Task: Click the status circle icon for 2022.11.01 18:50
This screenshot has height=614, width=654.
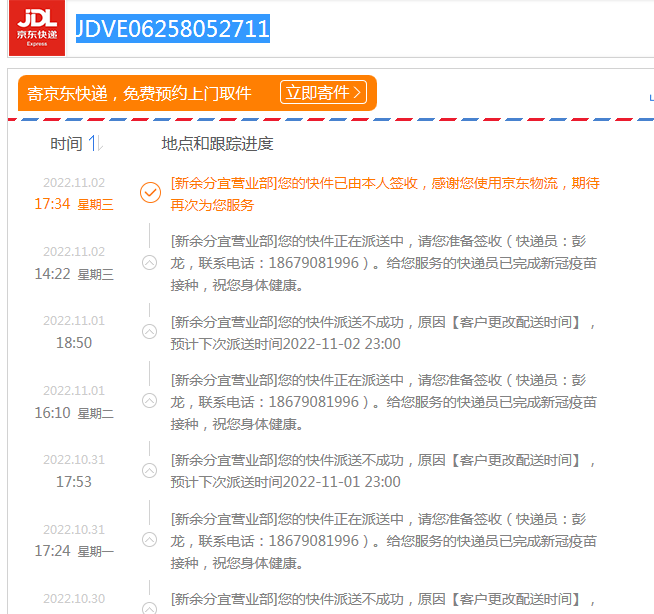Action: [149, 332]
